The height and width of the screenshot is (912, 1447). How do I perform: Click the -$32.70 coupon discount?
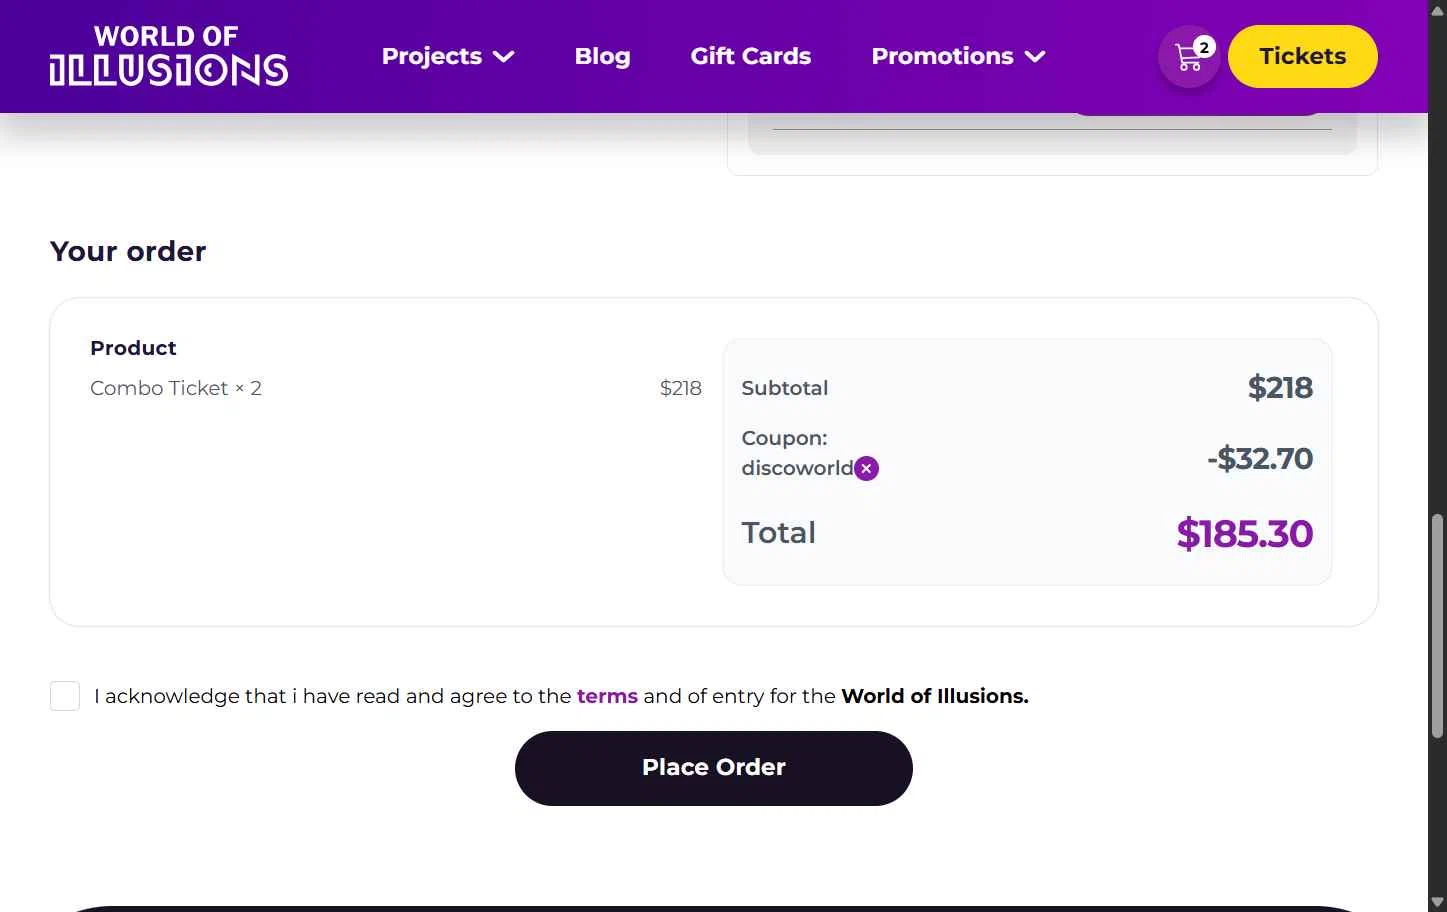coord(1260,459)
